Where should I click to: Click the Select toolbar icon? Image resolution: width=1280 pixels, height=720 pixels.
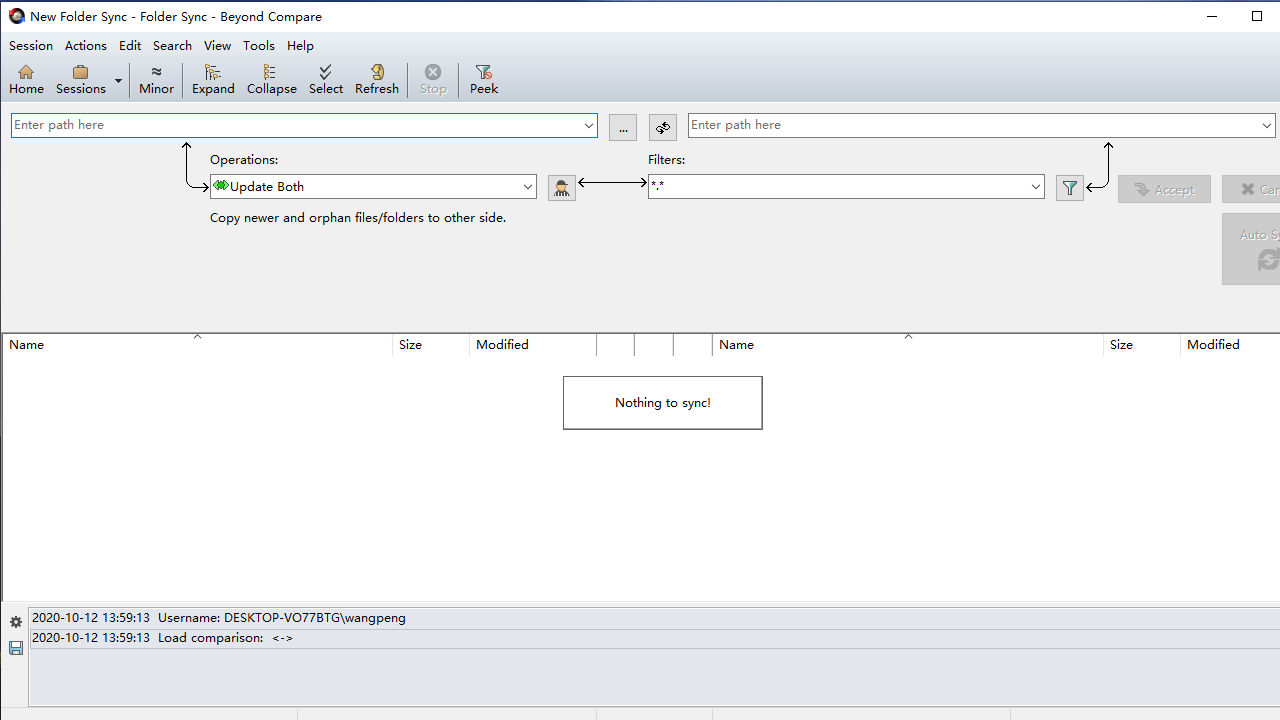tap(325, 79)
